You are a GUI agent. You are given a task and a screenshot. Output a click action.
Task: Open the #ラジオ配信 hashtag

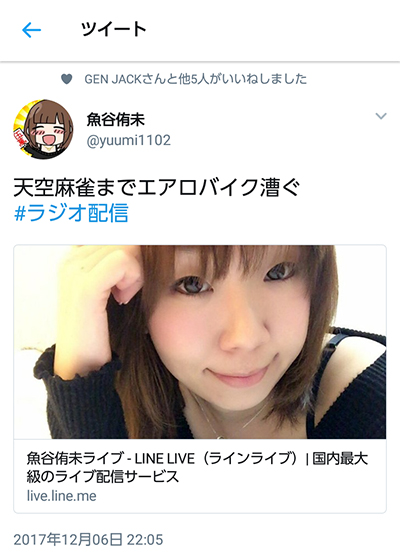pyautogui.click(x=71, y=213)
